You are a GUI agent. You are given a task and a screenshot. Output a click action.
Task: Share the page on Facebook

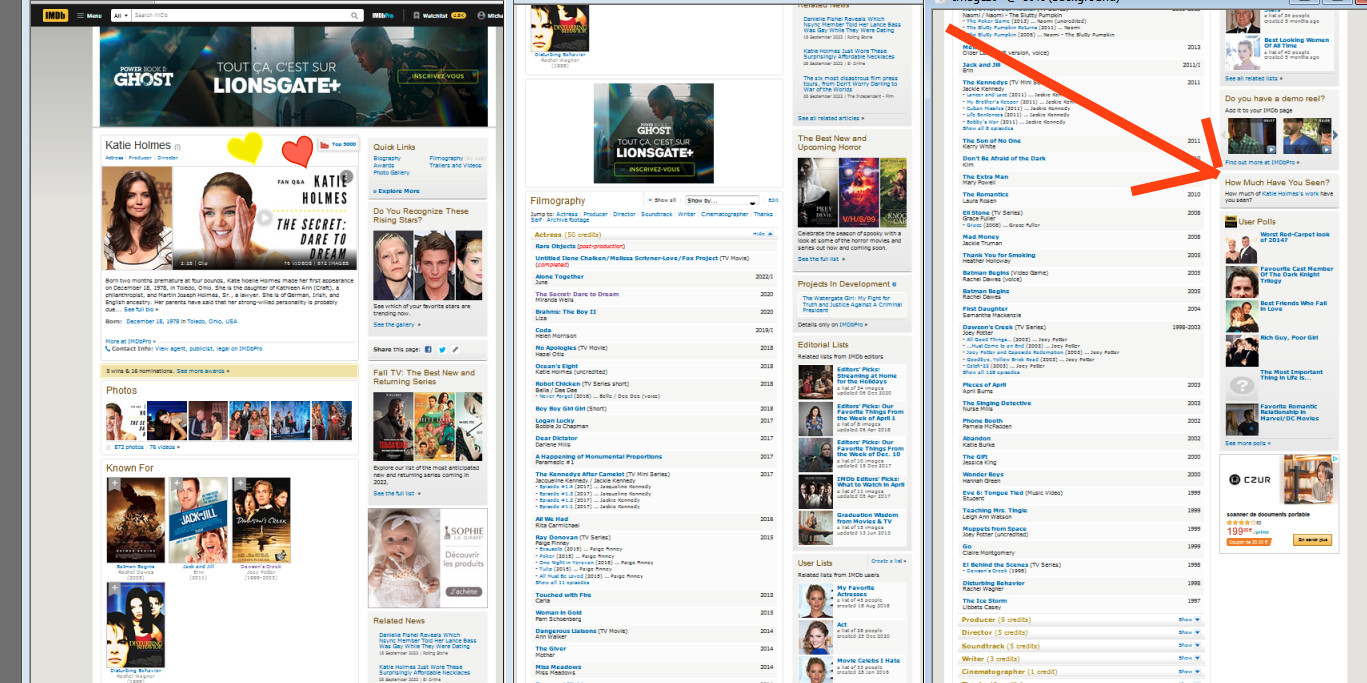pyautogui.click(x=428, y=349)
